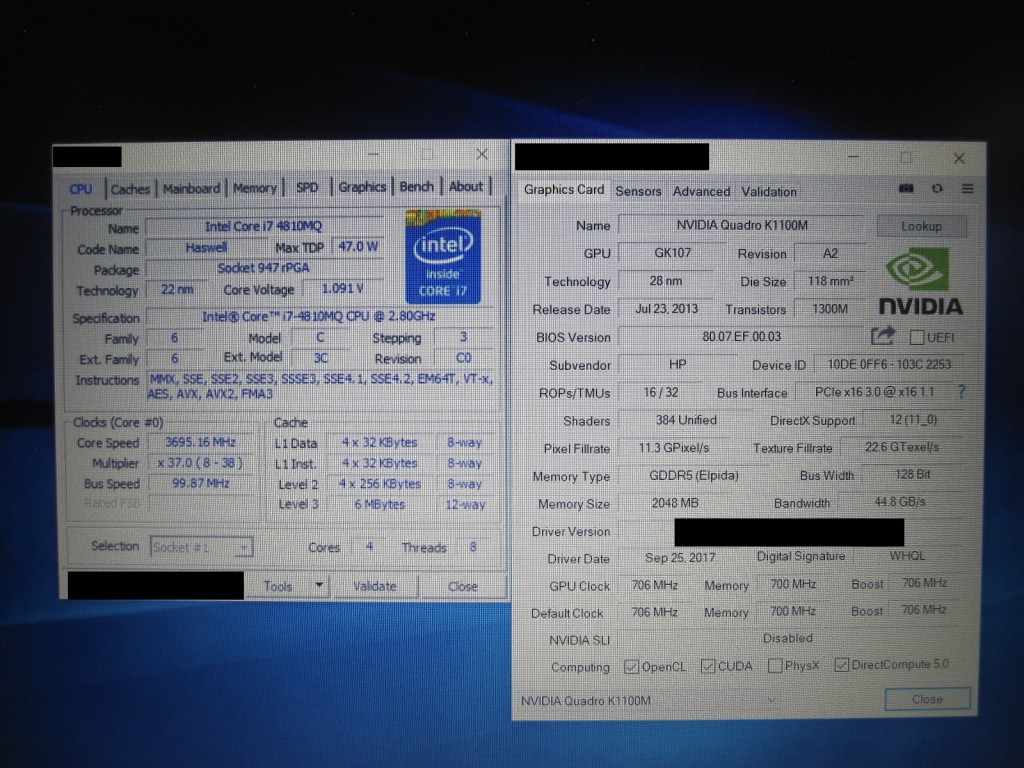Toggle the PhysX checkbox
The image size is (1024, 768).
[x=775, y=665]
